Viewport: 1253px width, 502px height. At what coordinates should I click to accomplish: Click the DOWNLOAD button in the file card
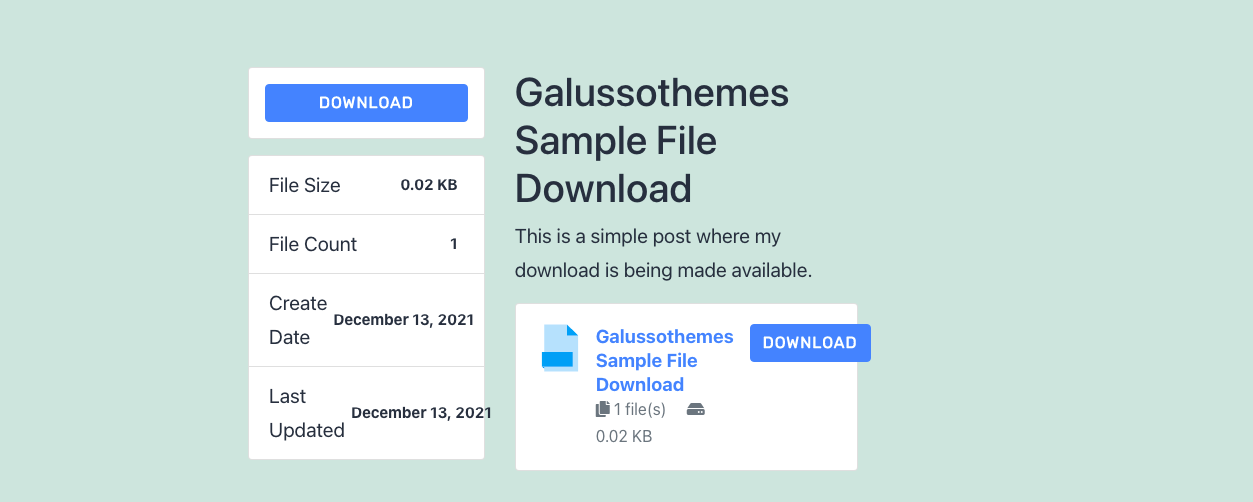[810, 343]
